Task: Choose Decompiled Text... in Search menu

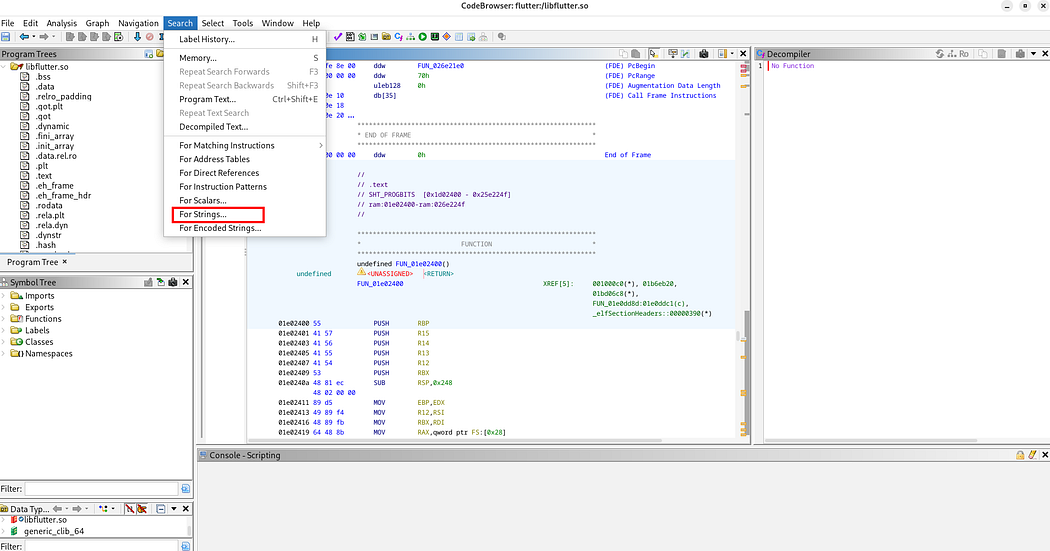Action: coord(245,127)
